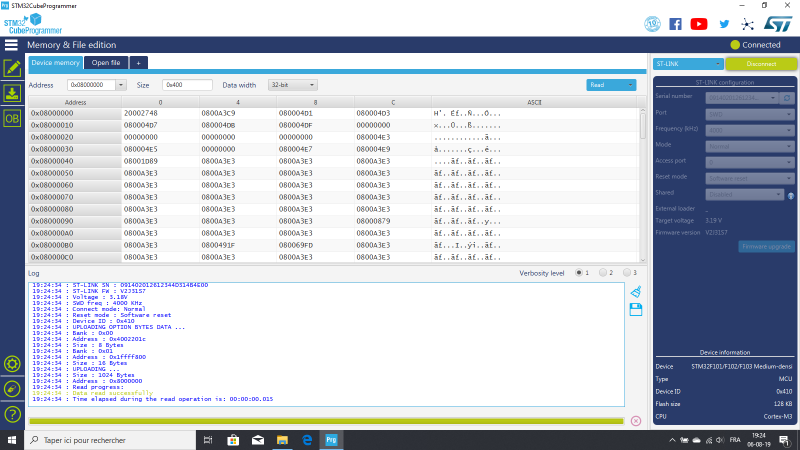Clear the log with the broom icon
Image resolution: width=800 pixels, height=450 pixels.
point(635,291)
